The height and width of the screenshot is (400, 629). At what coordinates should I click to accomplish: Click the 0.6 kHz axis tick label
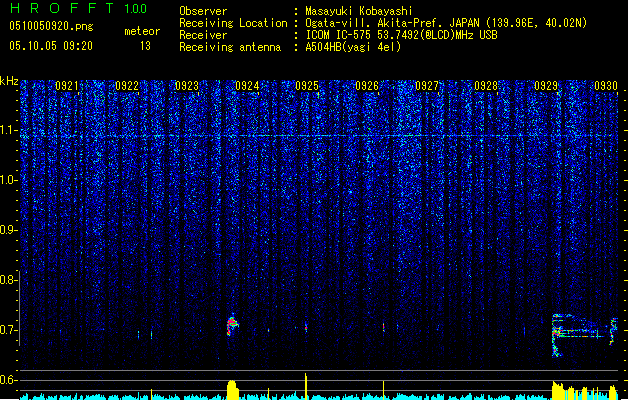9,380
